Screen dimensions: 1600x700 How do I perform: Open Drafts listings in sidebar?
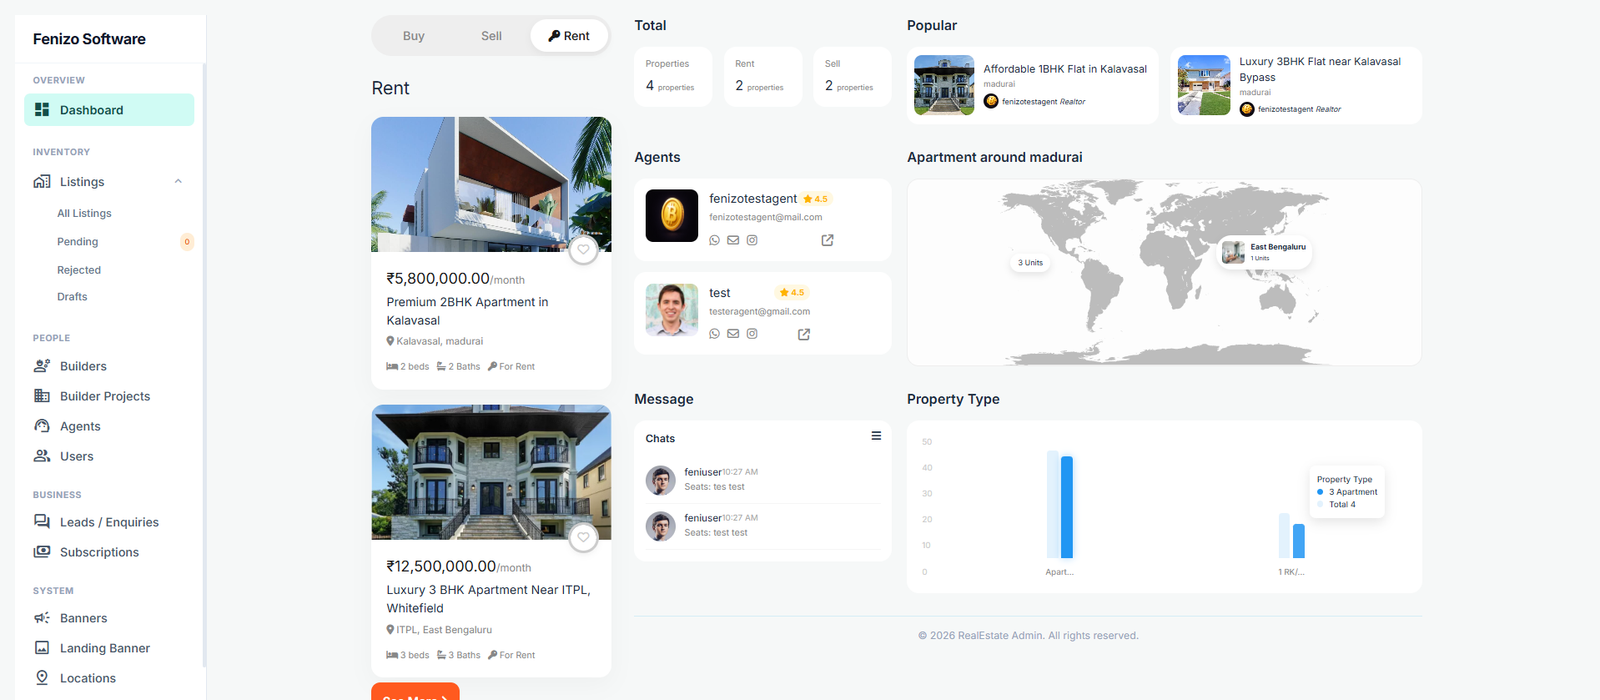(x=72, y=297)
